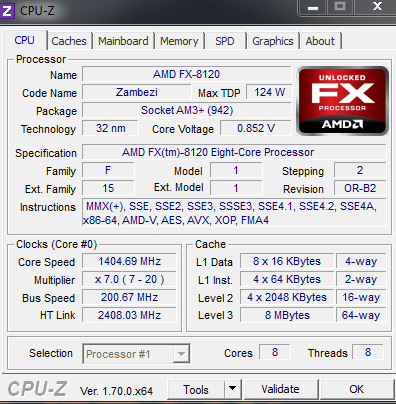The image size is (396, 404).
Task: Click the L1 Data value 8 x 16 KBytes
Action: [287, 261]
